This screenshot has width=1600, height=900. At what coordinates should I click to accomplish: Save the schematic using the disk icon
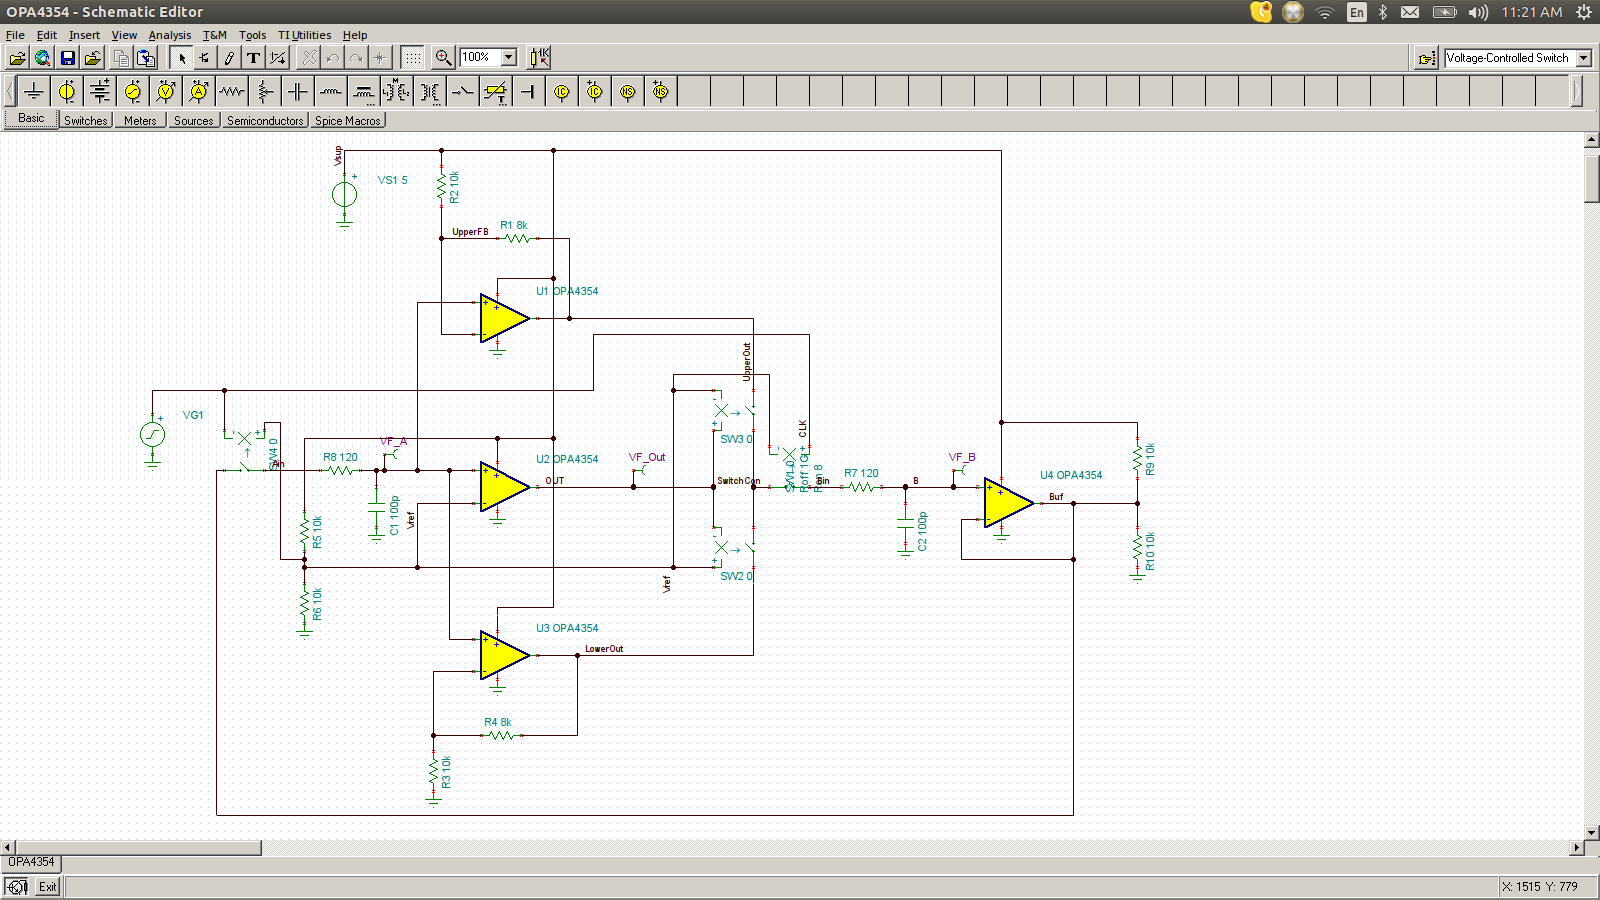[x=67, y=57]
